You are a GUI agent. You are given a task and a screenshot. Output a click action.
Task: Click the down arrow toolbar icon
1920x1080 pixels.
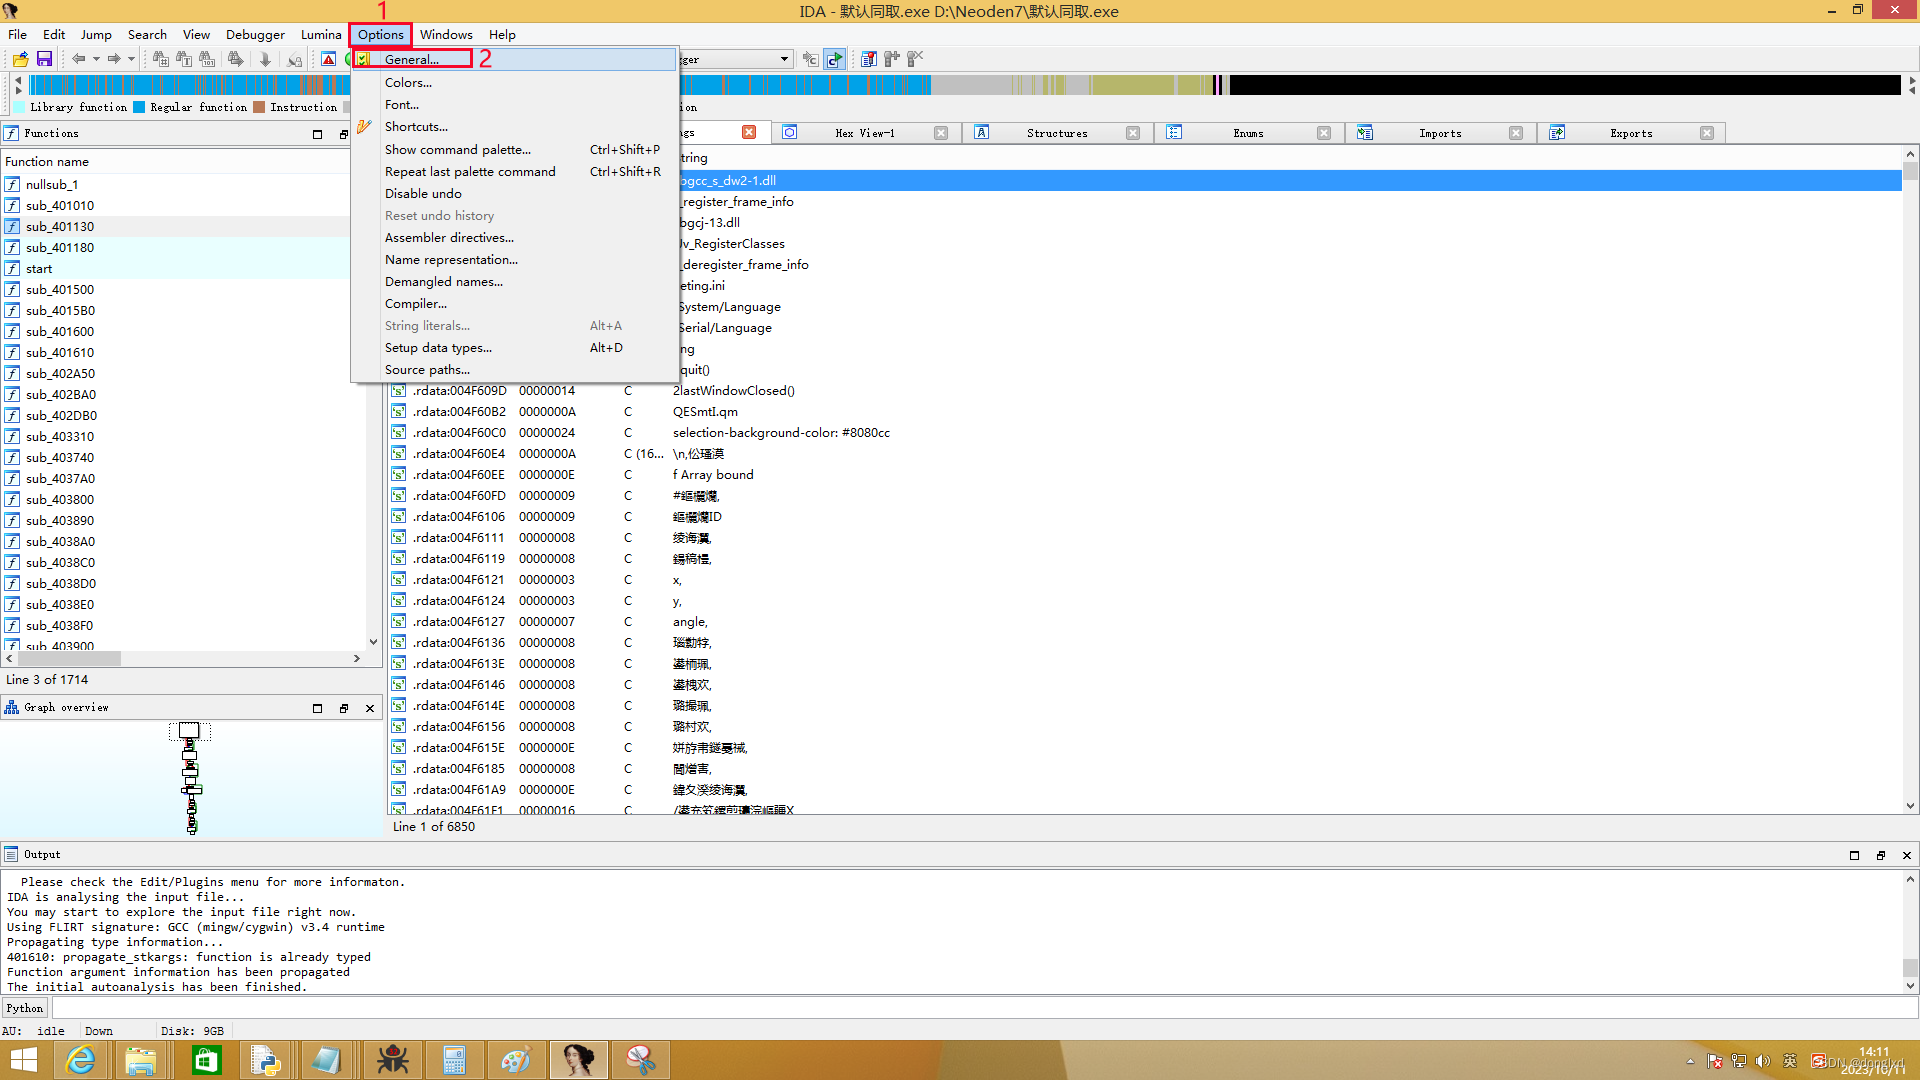(x=265, y=59)
